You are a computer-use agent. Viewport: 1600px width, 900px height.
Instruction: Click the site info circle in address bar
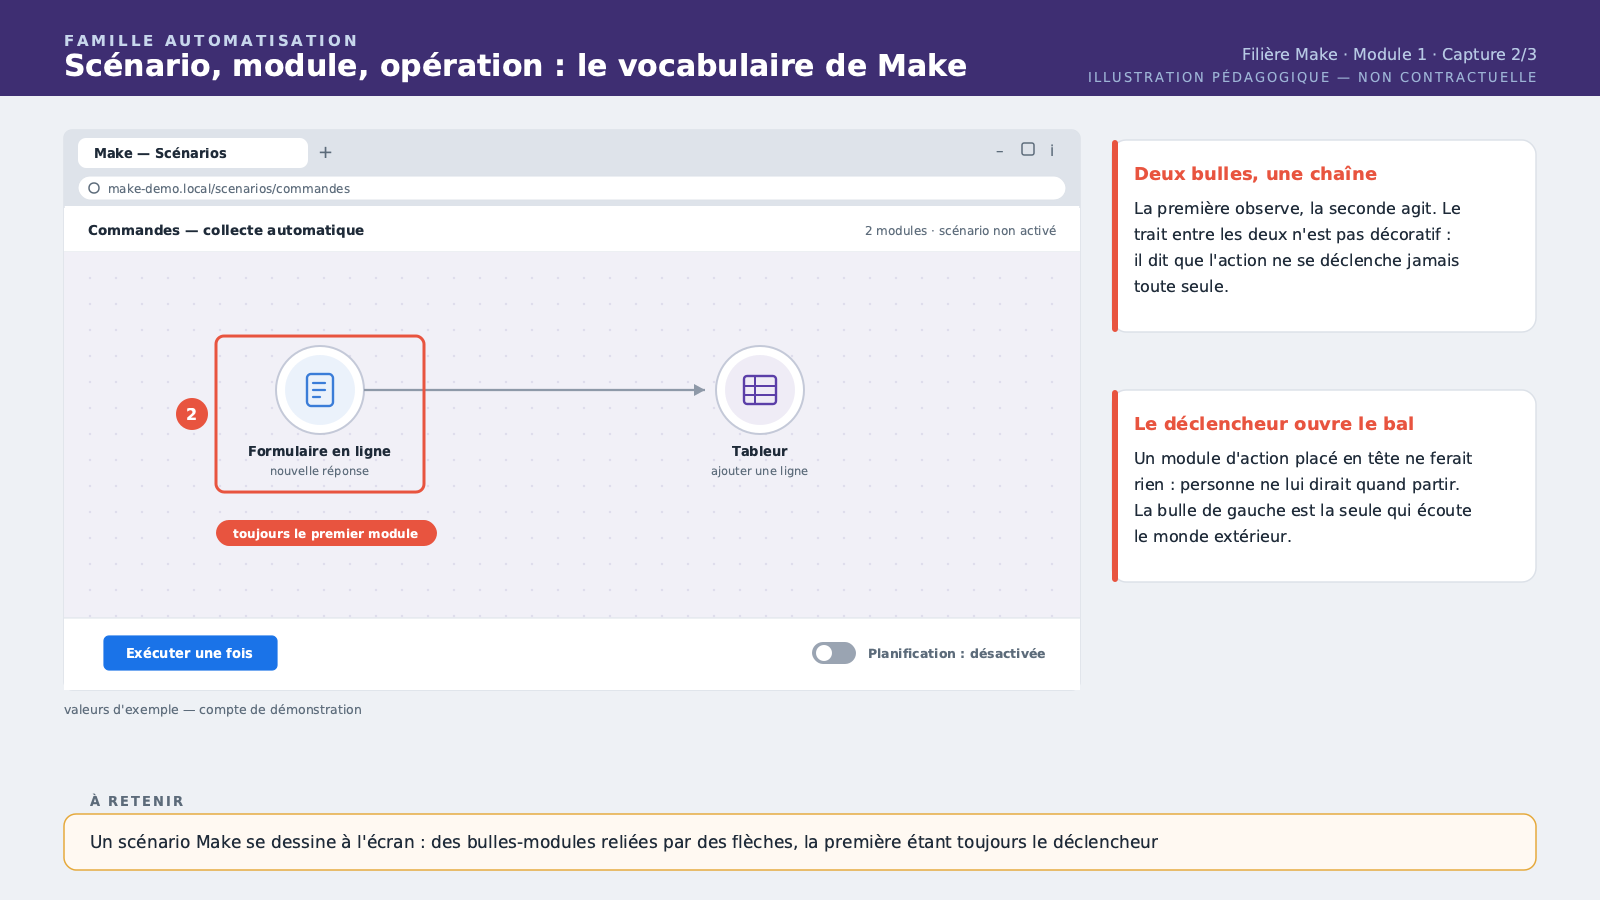pos(94,188)
